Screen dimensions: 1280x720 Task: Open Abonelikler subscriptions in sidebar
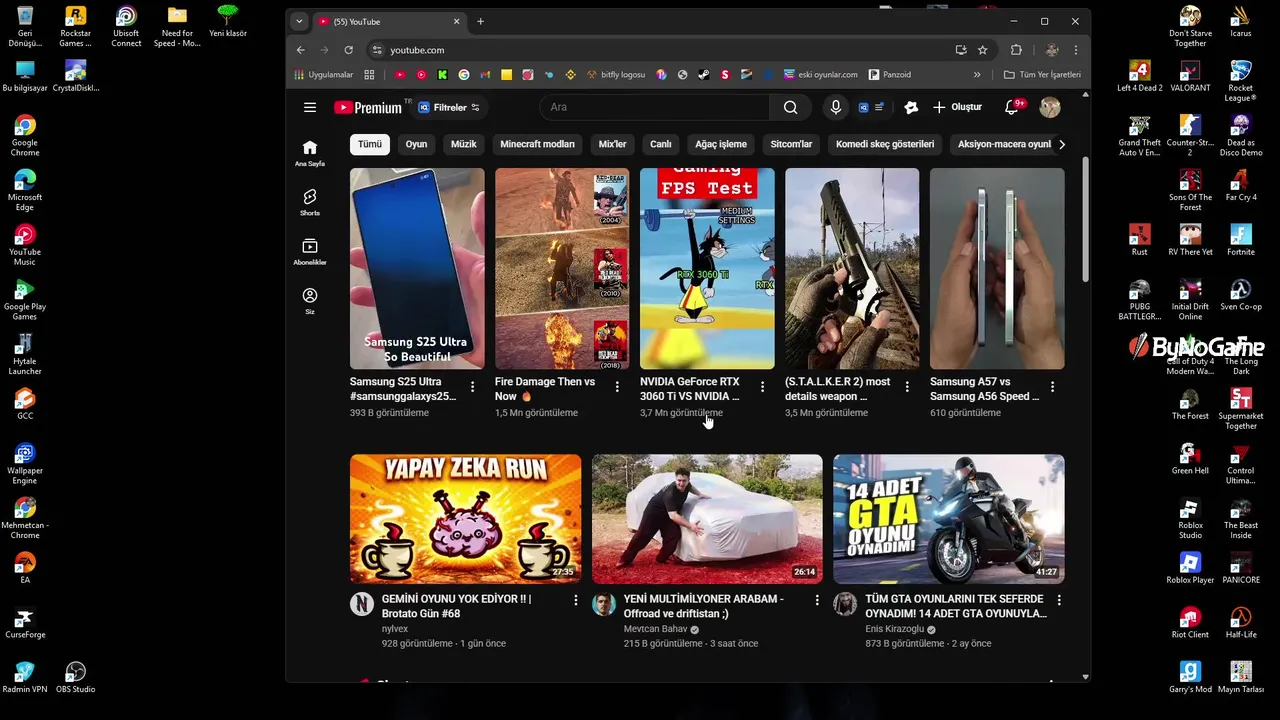point(310,252)
